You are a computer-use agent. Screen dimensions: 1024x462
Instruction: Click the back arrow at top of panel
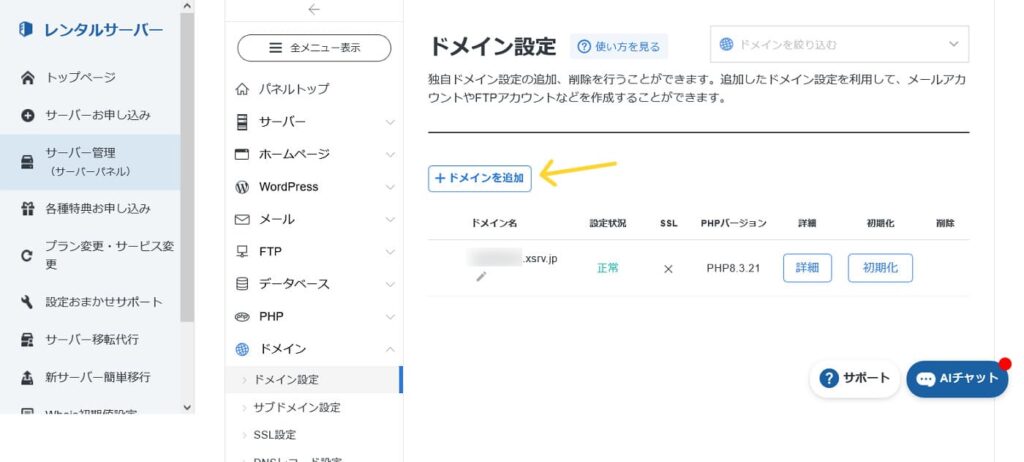(x=314, y=9)
